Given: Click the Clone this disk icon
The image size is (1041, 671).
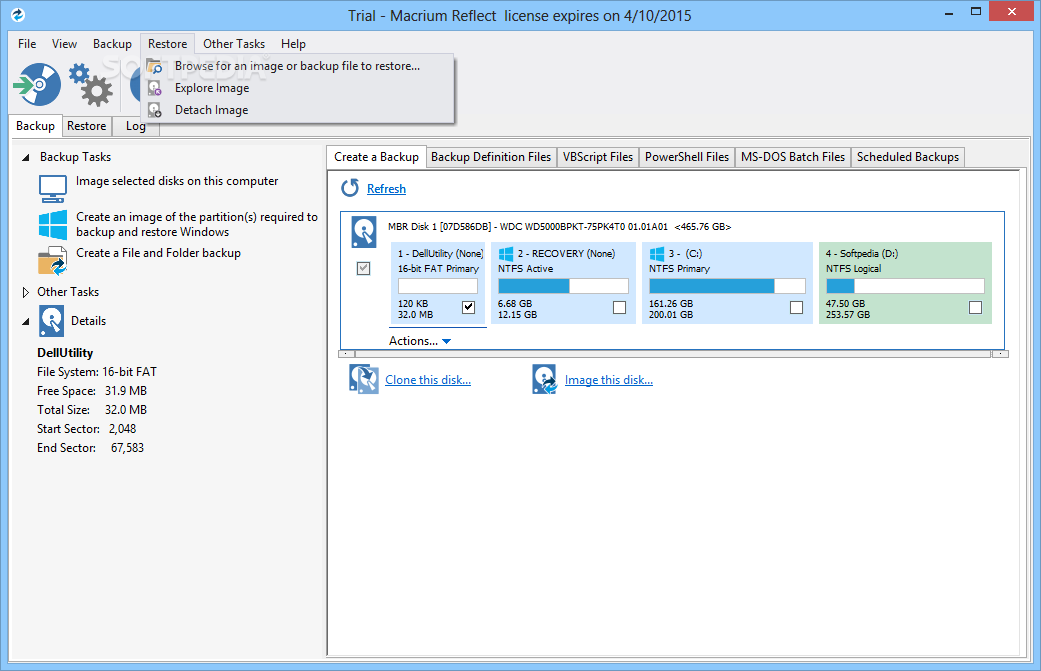Looking at the screenshot, I should 364,380.
